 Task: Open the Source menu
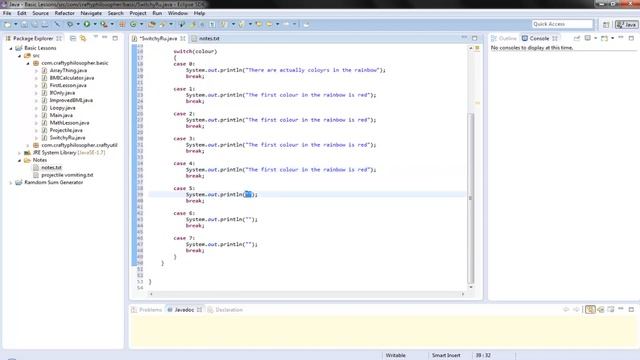(40, 13)
